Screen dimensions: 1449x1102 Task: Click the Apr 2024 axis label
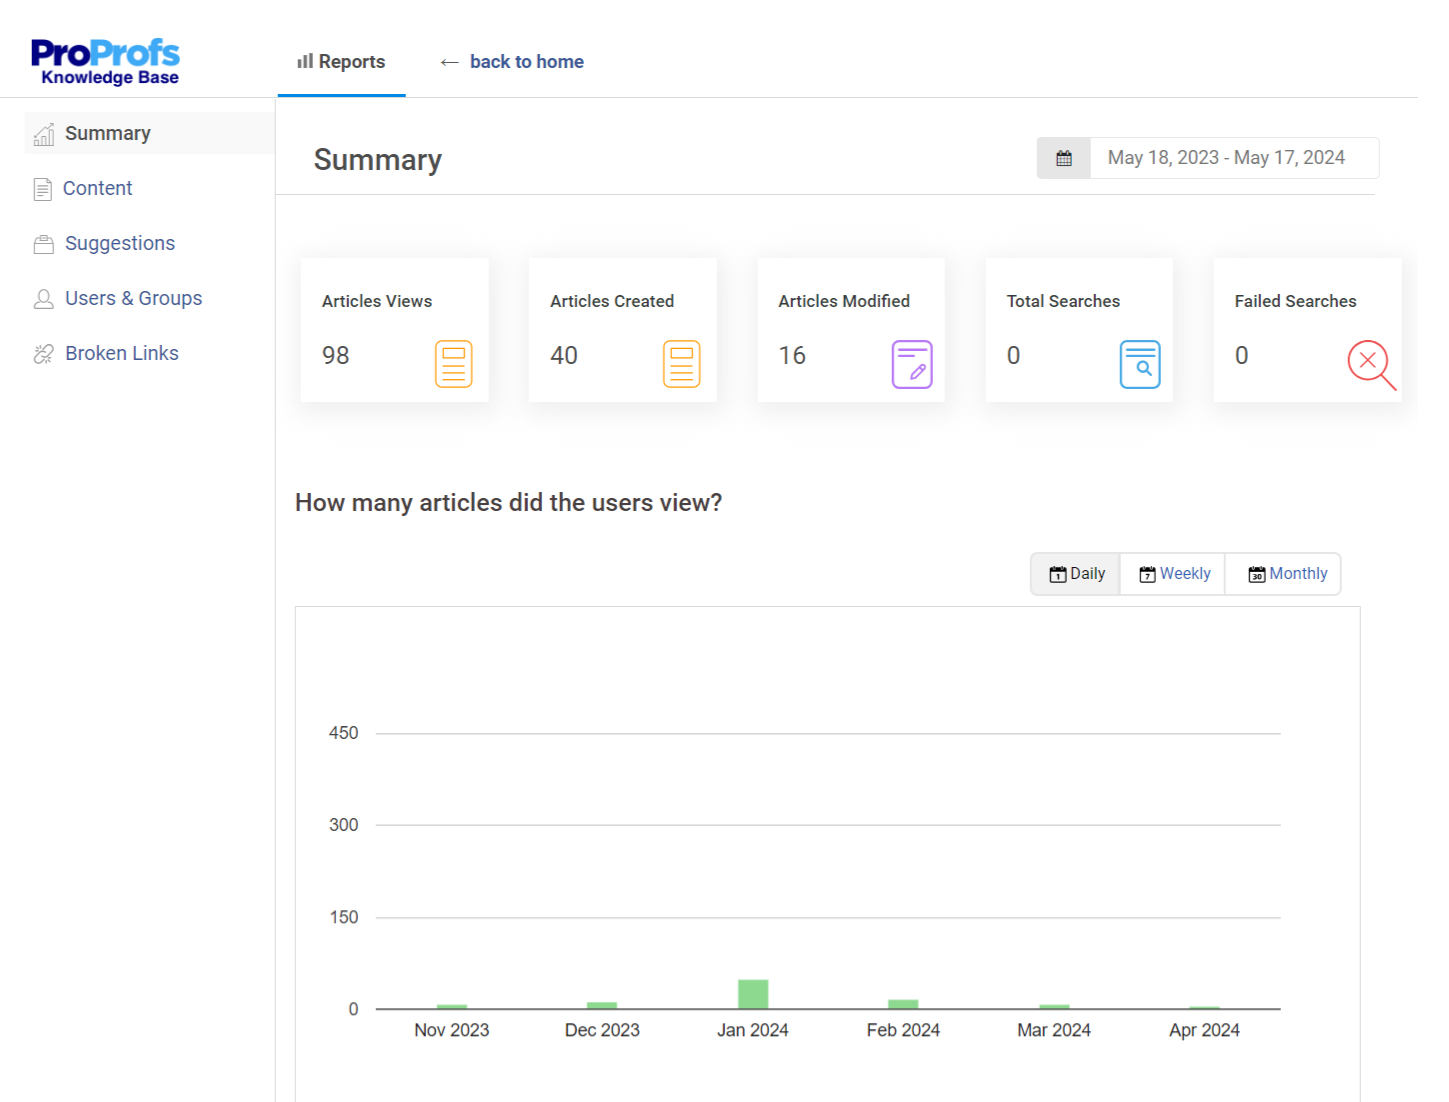point(1204,1030)
